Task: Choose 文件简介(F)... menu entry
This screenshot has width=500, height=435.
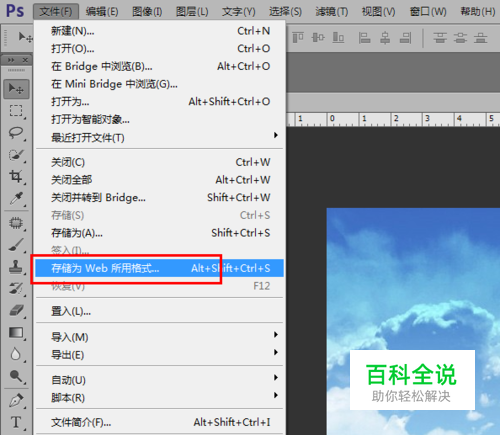Action: 160,422
